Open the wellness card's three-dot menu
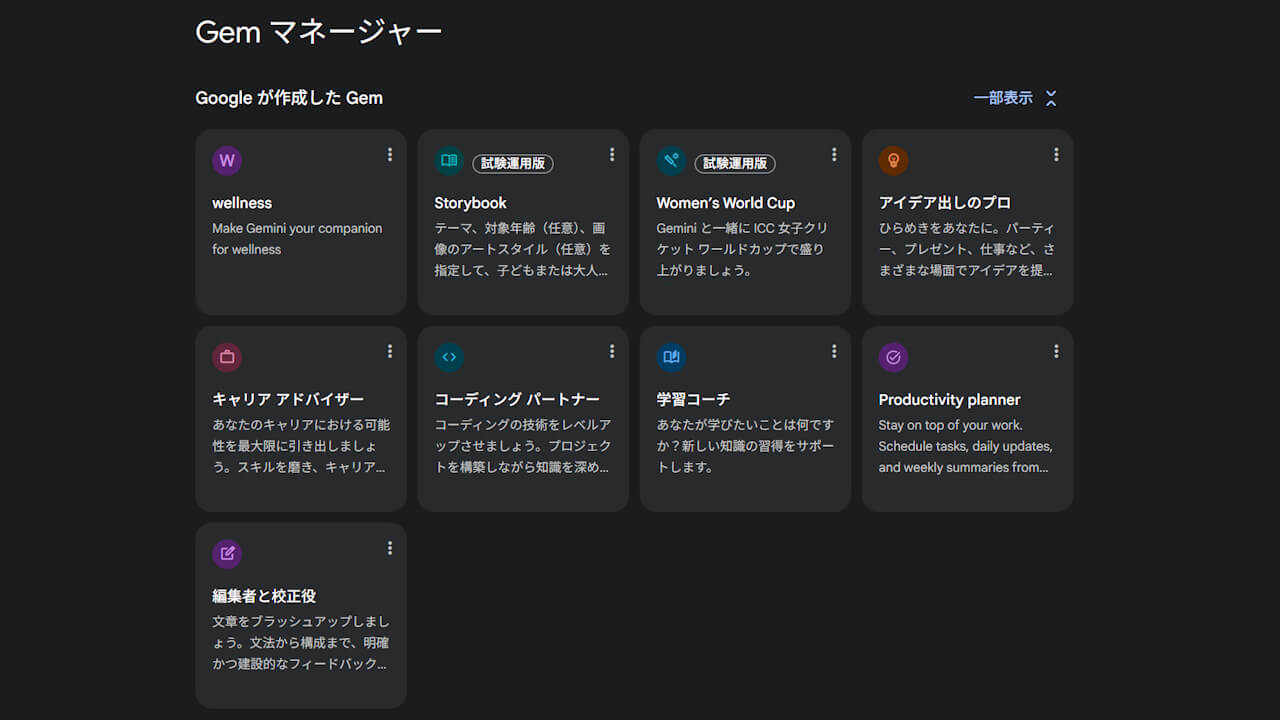This screenshot has width=1280, height=720. click(x=390, y=155)
